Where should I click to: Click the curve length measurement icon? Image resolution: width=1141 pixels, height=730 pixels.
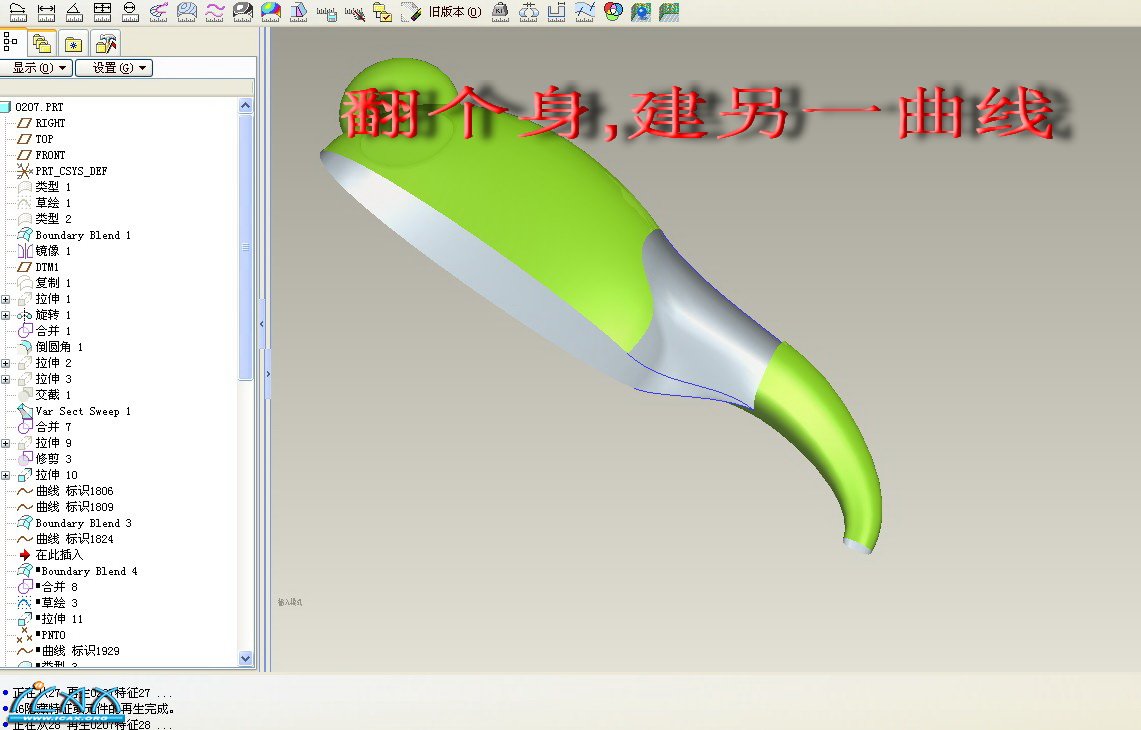(17, 12)
